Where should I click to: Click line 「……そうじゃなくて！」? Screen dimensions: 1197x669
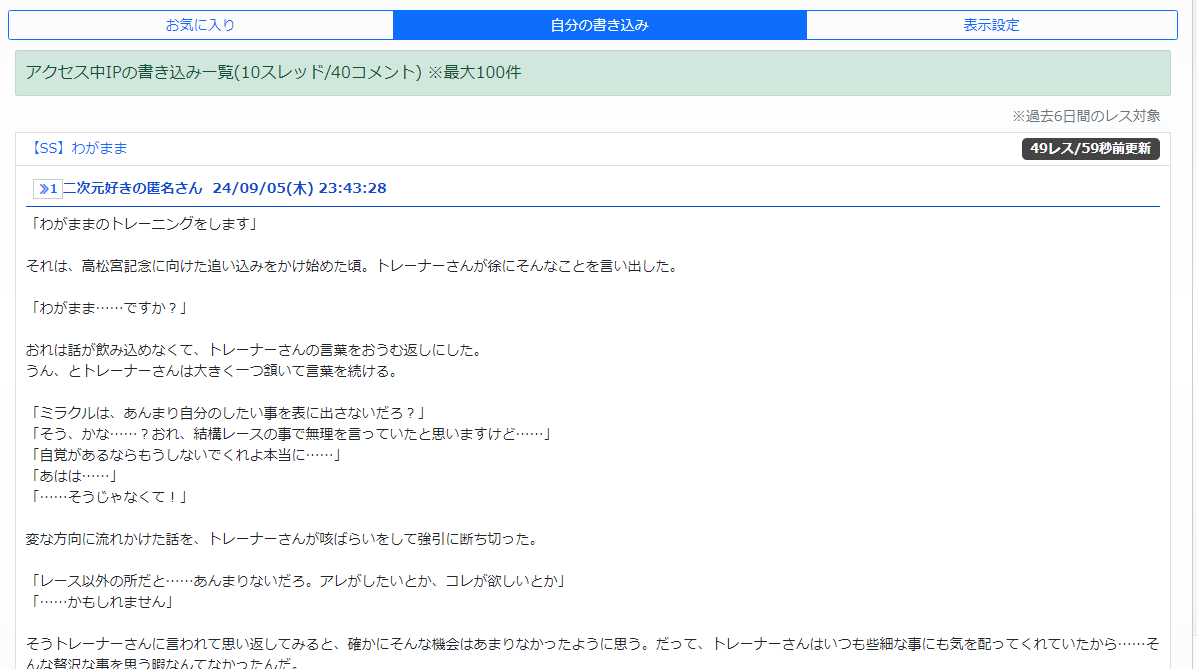click(x=108, y=496)
